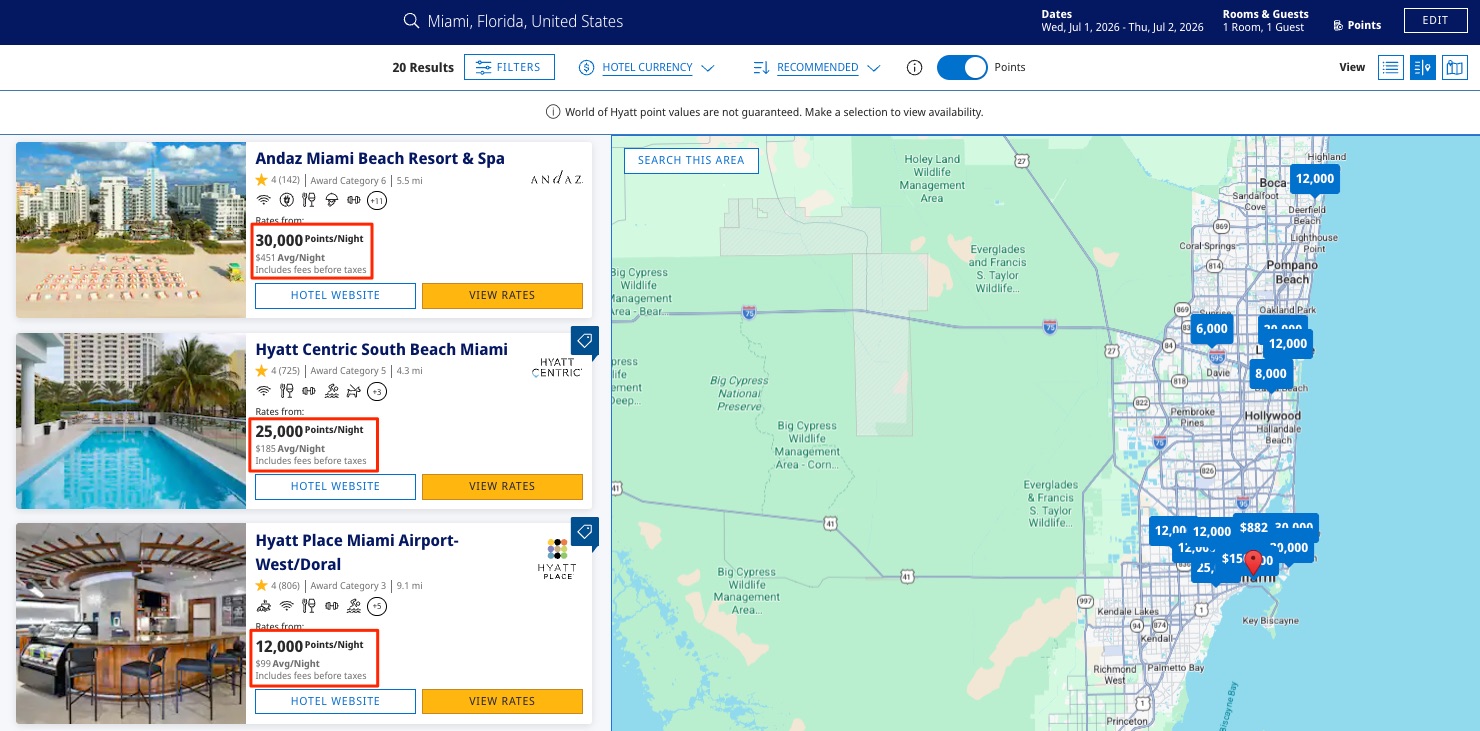Click SEARCH THIS AREA on the map

pos(691,160)
